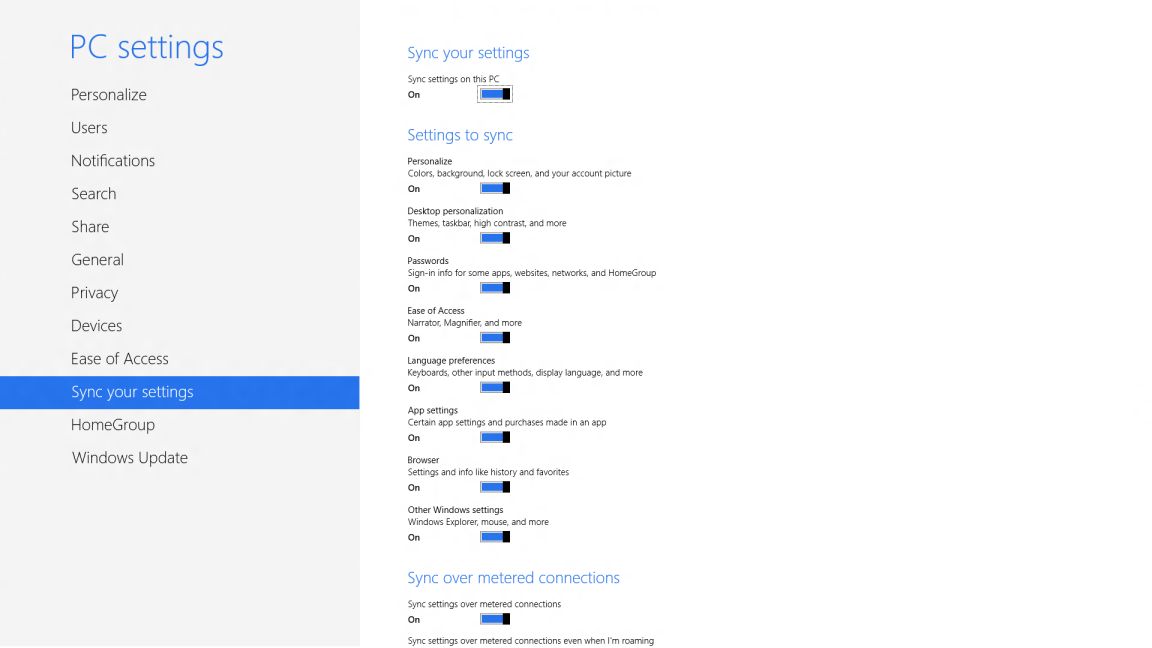Screen dimensions: 1152x648
Task: Open the Privacy settings page
Action: pyautogui.click(x=94, y=292)
